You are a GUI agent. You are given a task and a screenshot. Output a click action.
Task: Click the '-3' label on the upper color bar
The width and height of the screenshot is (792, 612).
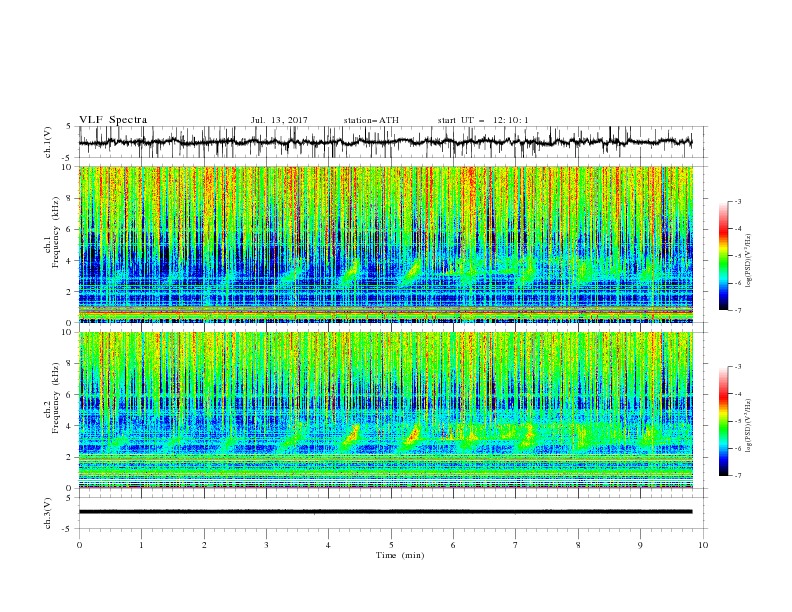[x=738, y=201]
